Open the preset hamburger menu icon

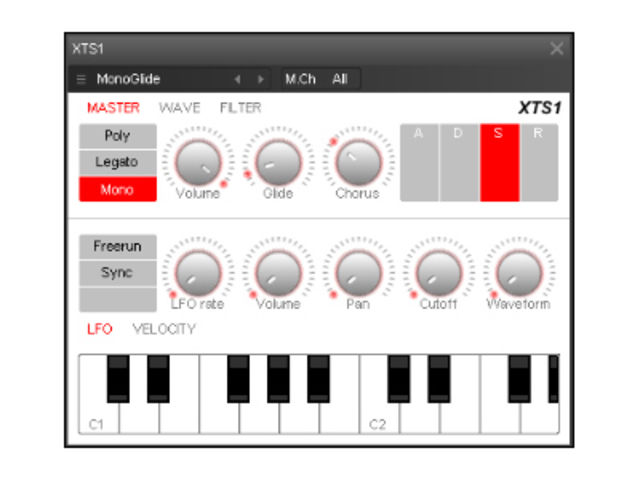[81, 79]
